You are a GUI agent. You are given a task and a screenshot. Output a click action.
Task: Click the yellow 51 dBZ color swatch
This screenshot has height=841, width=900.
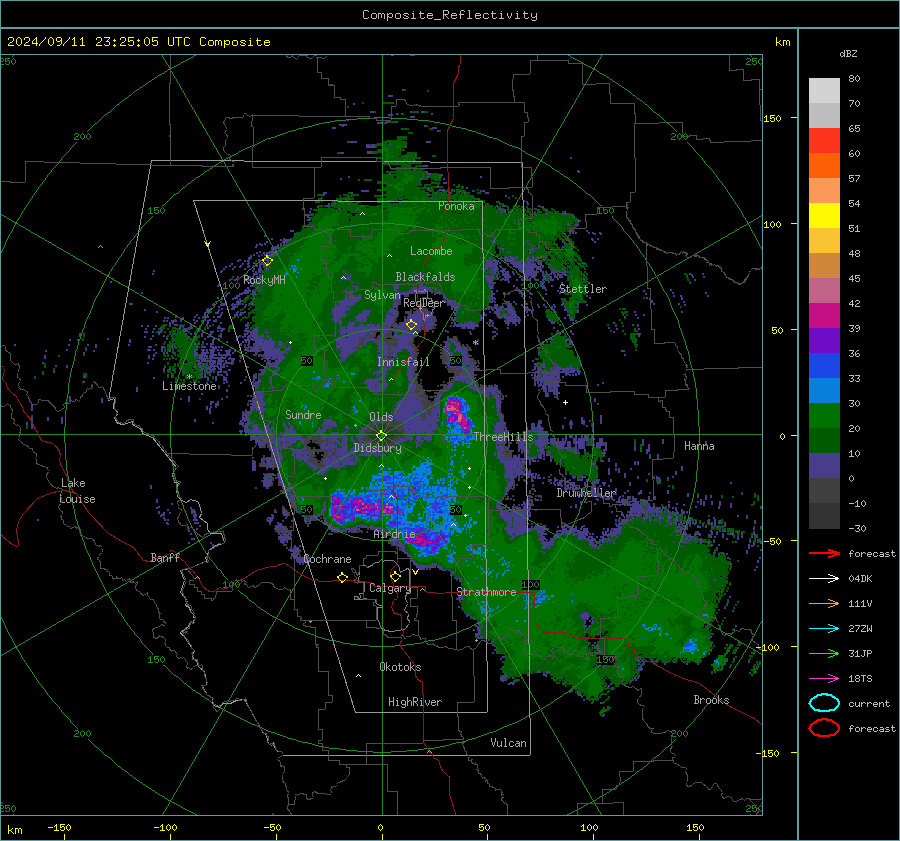pos(824,215)
